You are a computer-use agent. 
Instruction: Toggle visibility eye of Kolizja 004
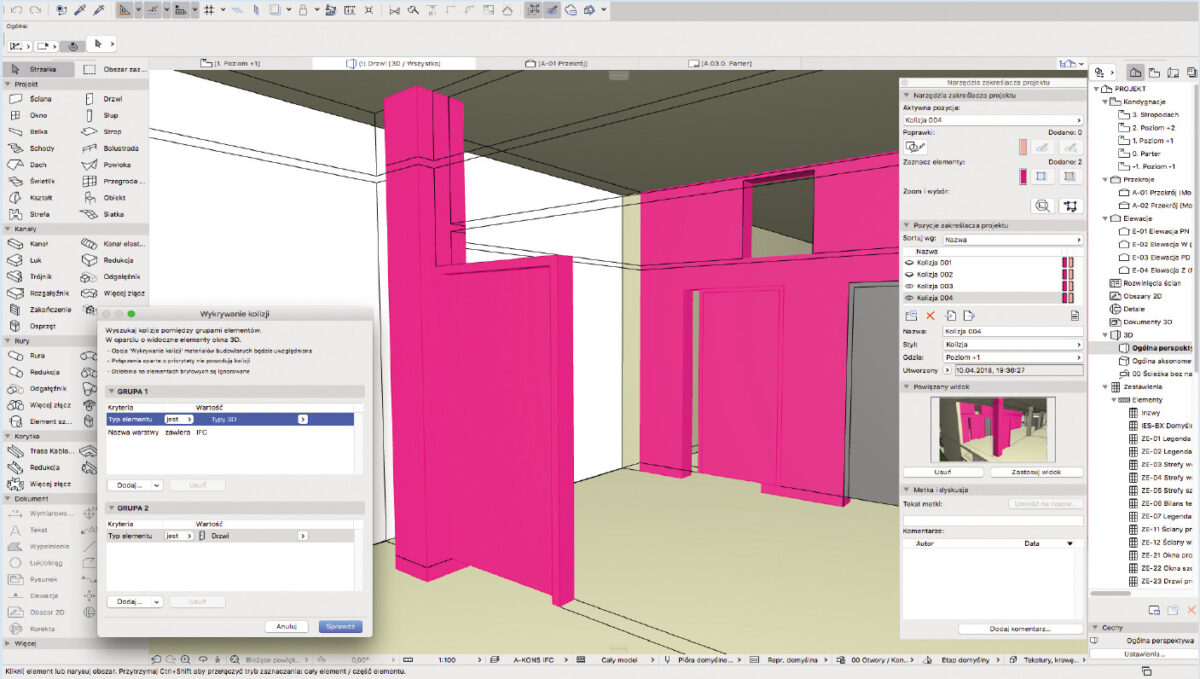pos(909,298)
